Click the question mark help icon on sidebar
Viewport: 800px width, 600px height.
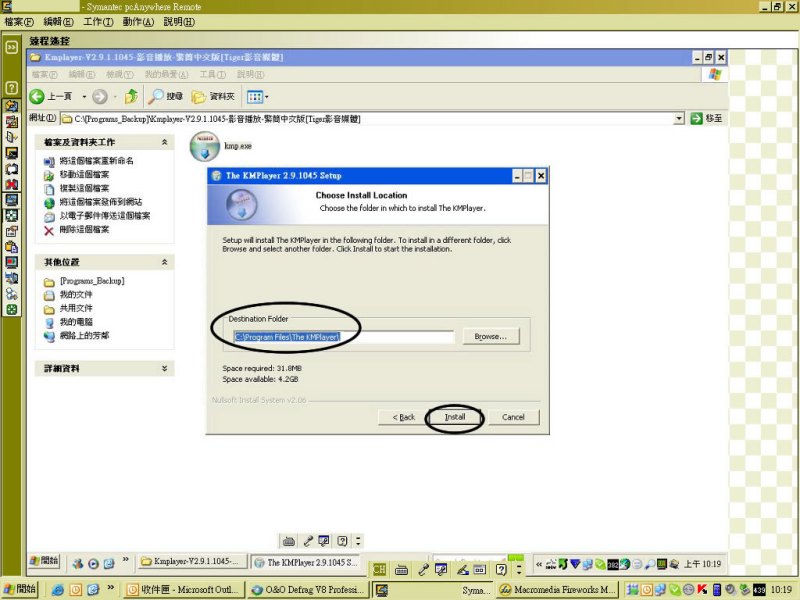tap(11, 88)
